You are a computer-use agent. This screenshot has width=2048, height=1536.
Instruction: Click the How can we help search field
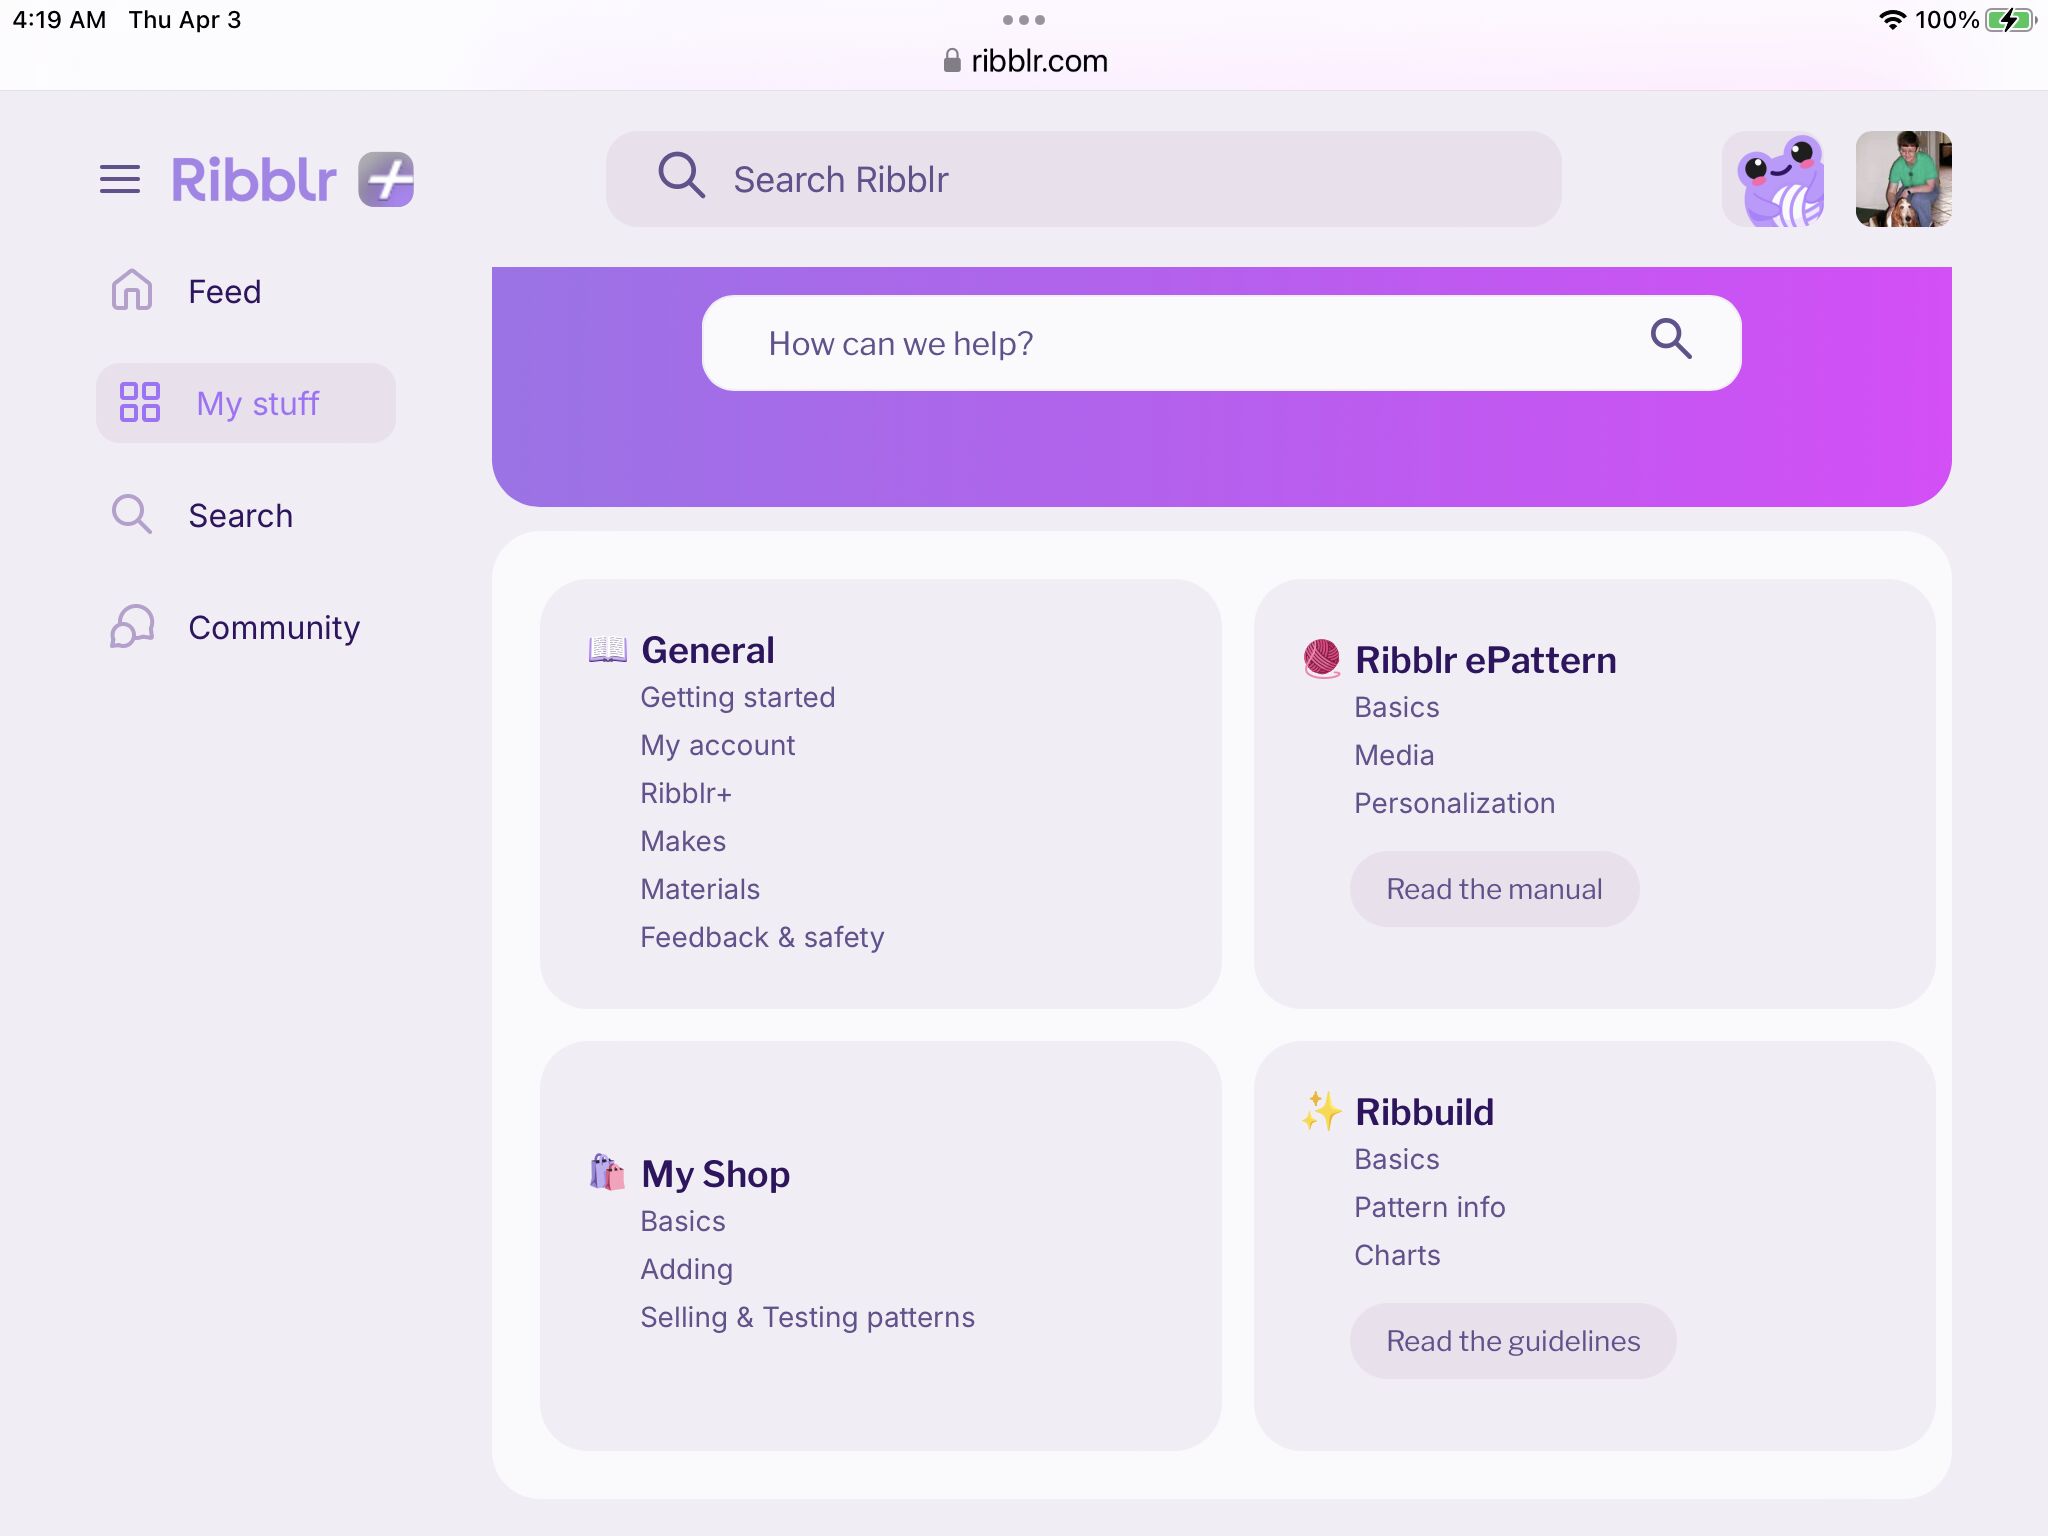pyautogui.click(x=1100, y=342)
